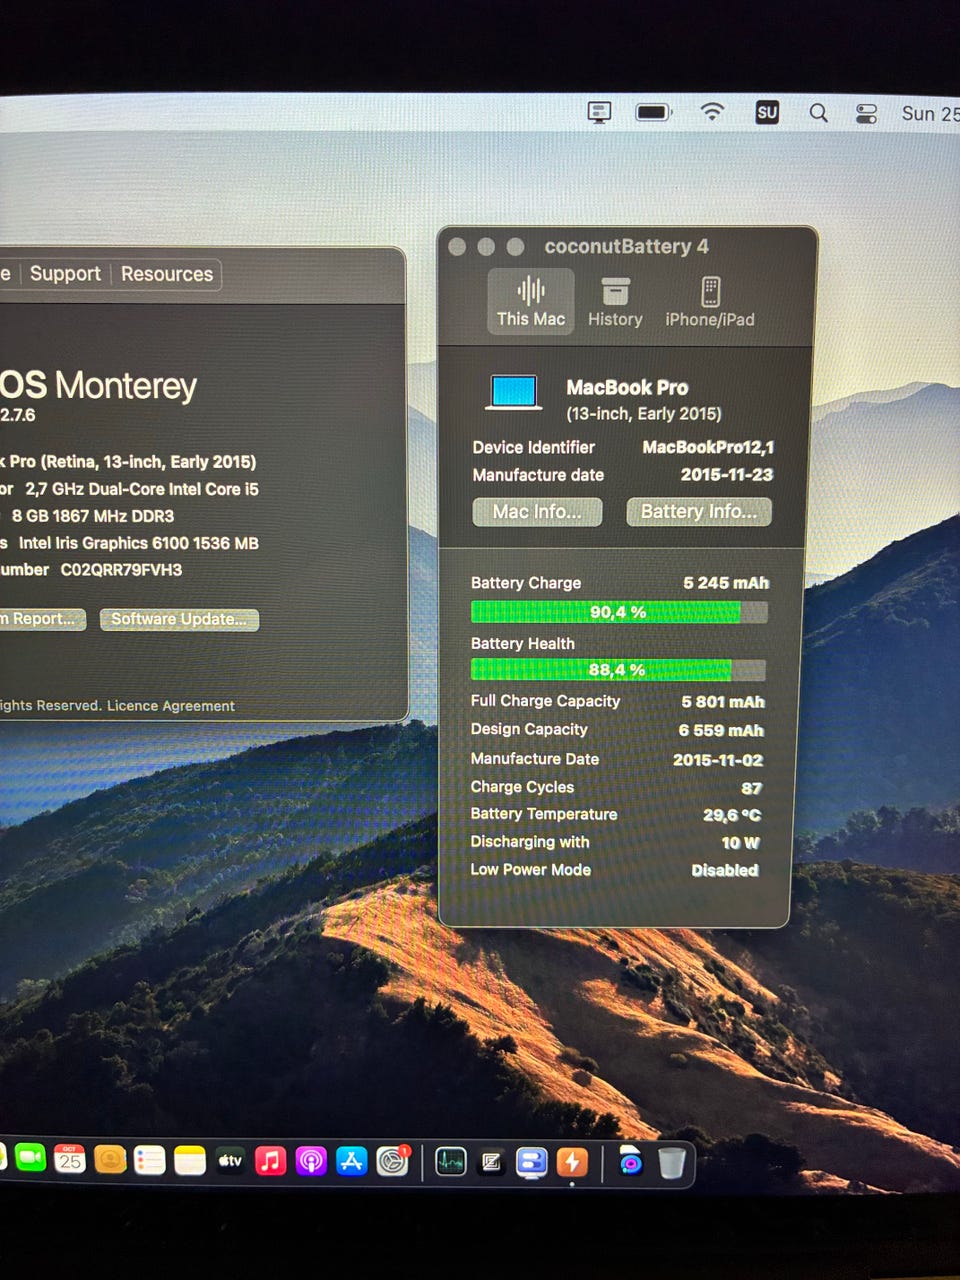Viewport: 960px width, 1280px height.
Task: Click the MacBookPro12,1 device identifier
Action: (708, 447)
